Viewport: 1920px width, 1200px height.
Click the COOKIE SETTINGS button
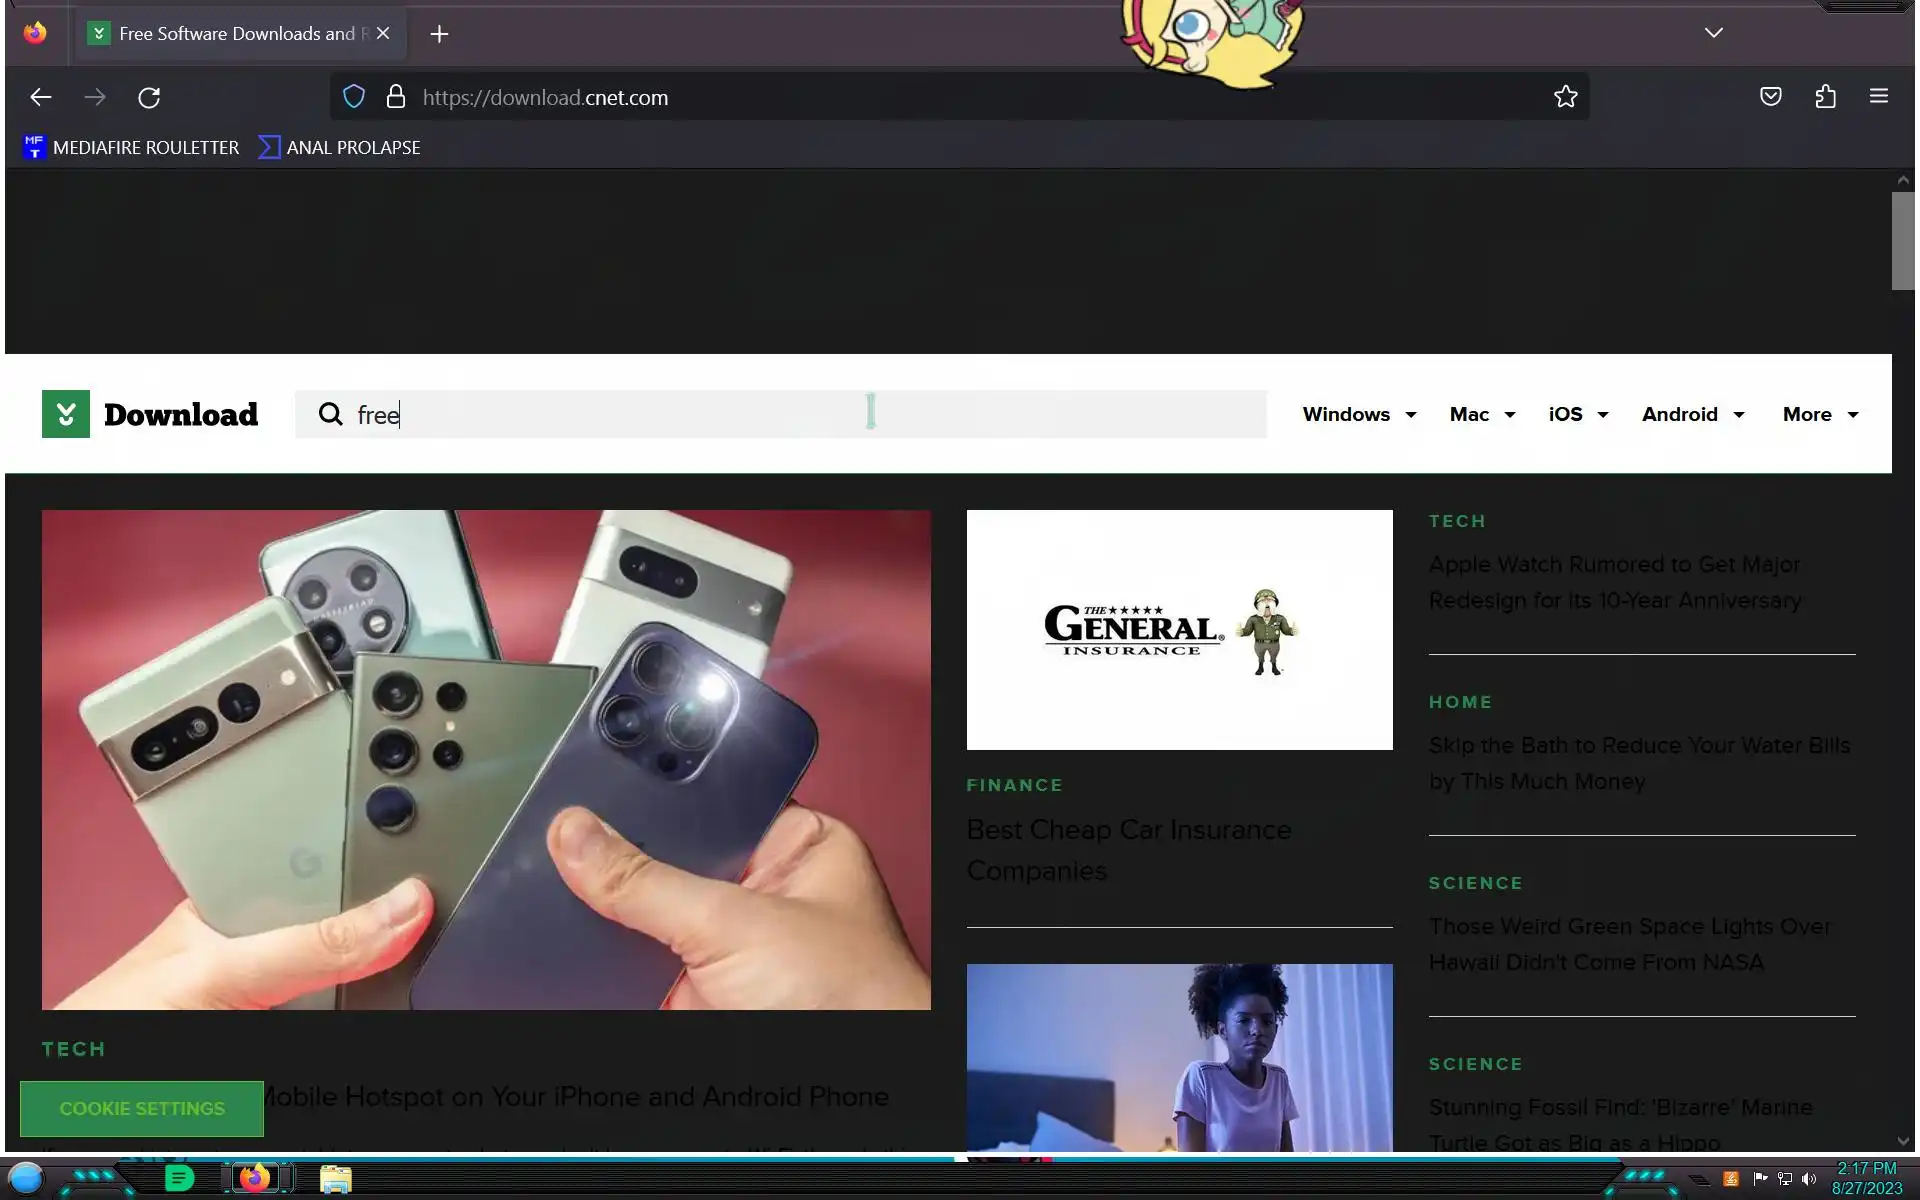point(142,1108)
